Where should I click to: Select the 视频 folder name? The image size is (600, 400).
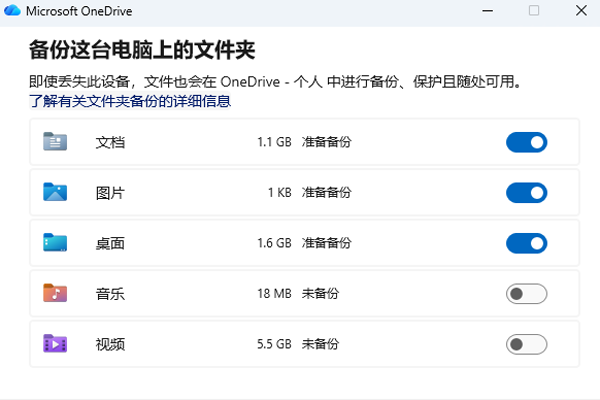tap(110, 344)
